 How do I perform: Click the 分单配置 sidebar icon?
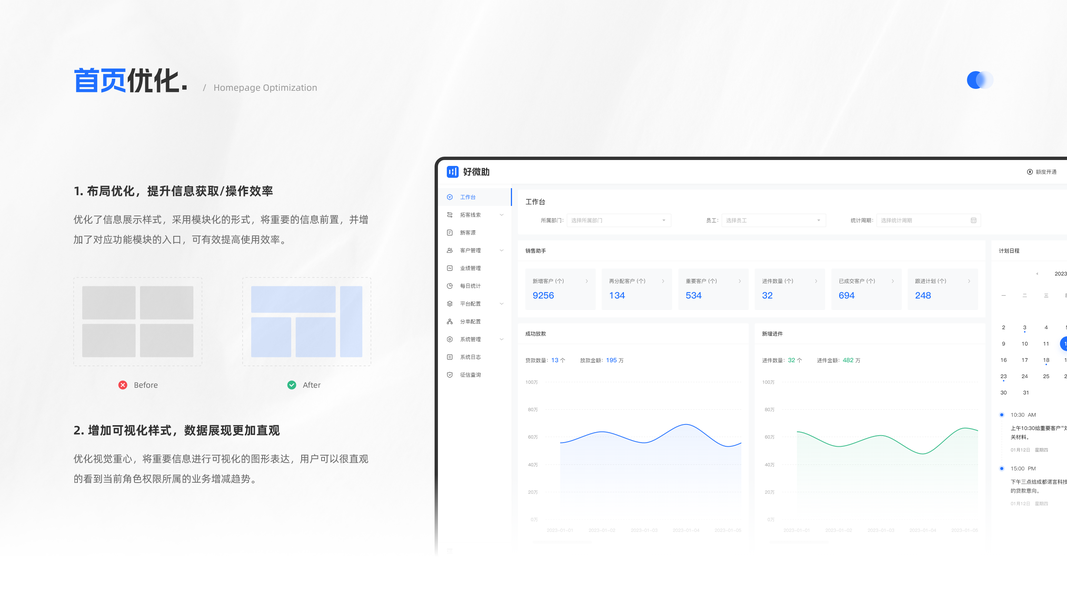[450, 322]
